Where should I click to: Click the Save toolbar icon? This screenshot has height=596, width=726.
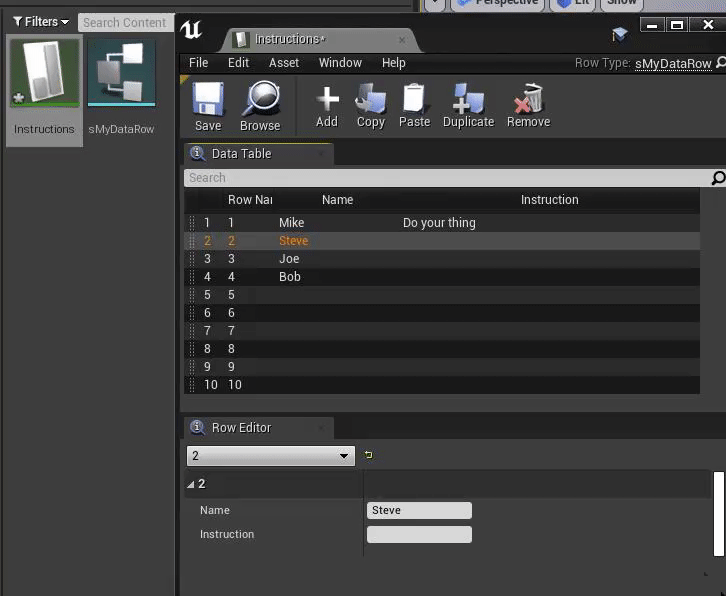[208, 99]
